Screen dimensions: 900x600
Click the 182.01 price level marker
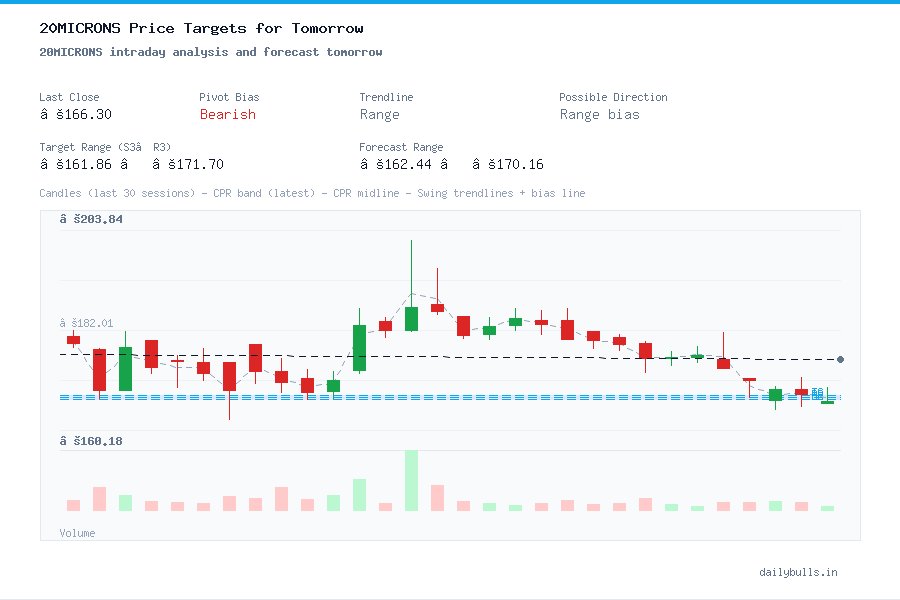(85, 322)
